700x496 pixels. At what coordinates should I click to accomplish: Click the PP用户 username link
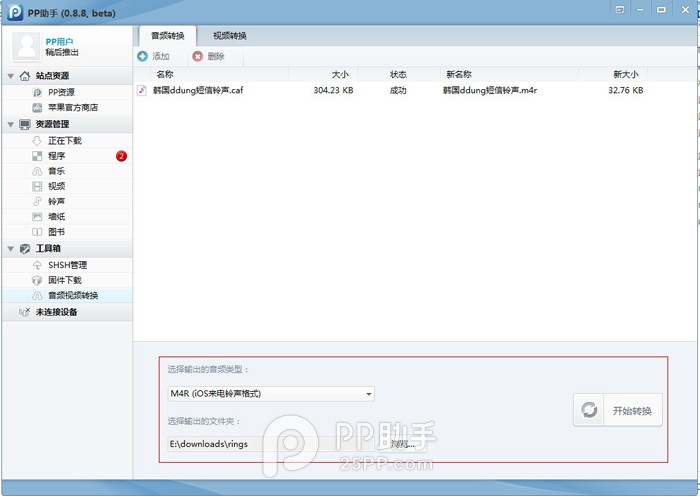pyautogui.click(x=59, y=42)
